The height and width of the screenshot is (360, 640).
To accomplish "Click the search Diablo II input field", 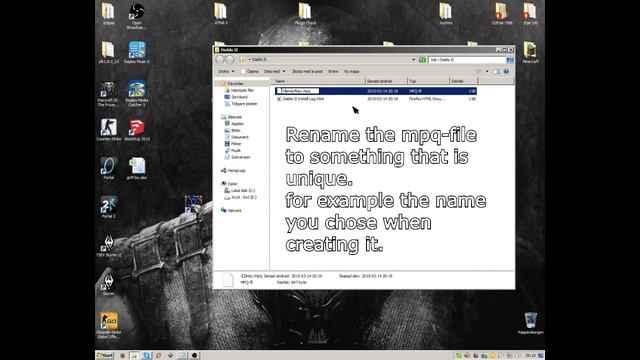I will 467,60.
